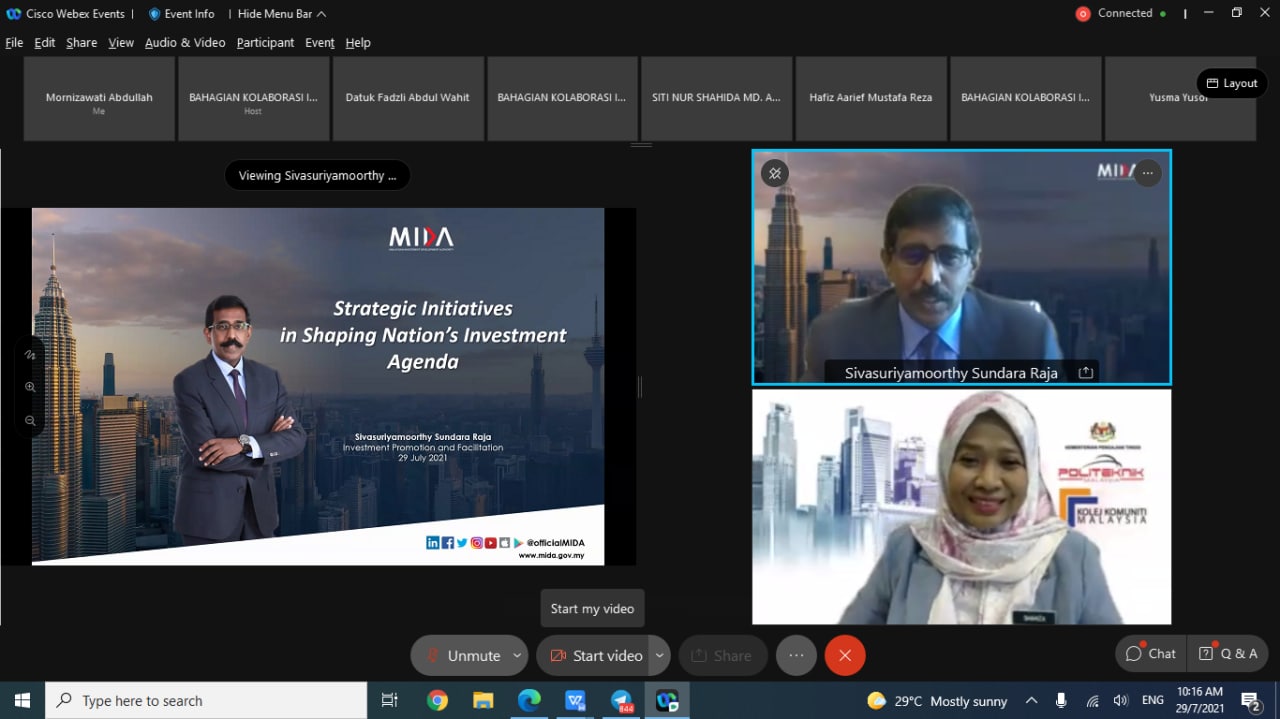1280x719 pixels.
Task: Select Hafiz Aarief Mustafa Reza participant tile
Action: [871, 98]
